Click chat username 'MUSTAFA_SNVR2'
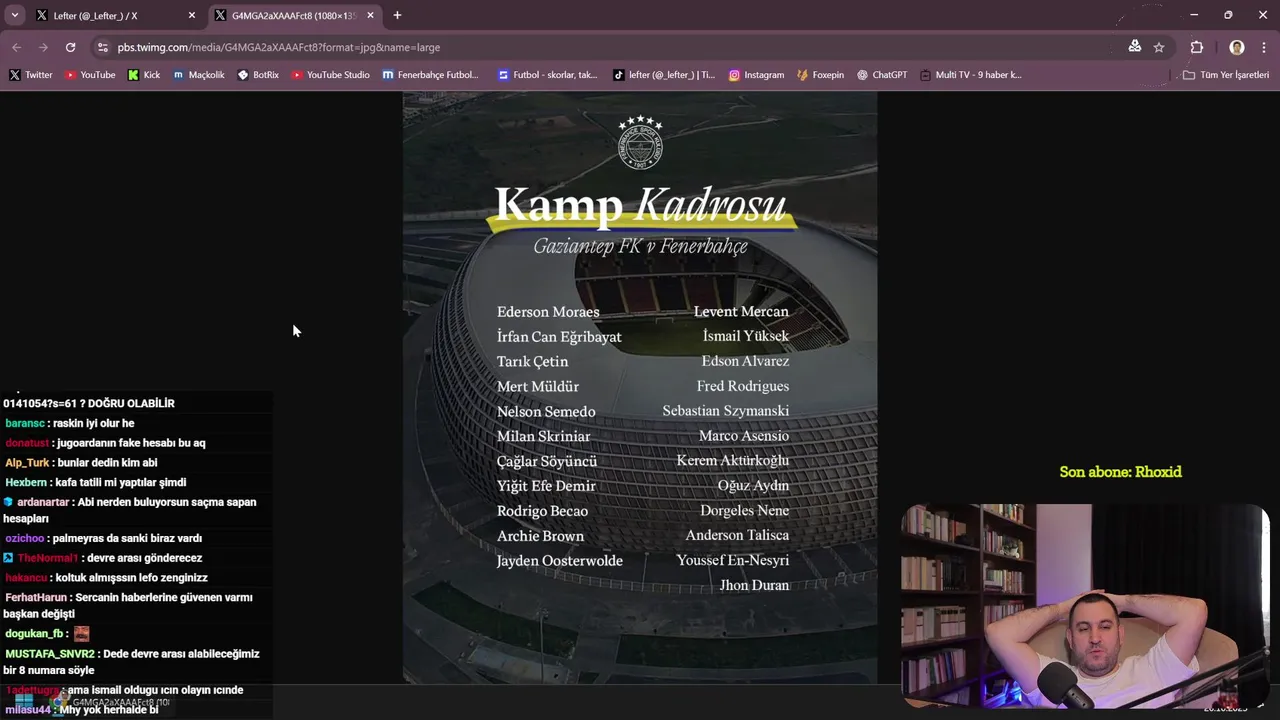The height and width of the screenshot is (720, 1280). pos(50,654)
